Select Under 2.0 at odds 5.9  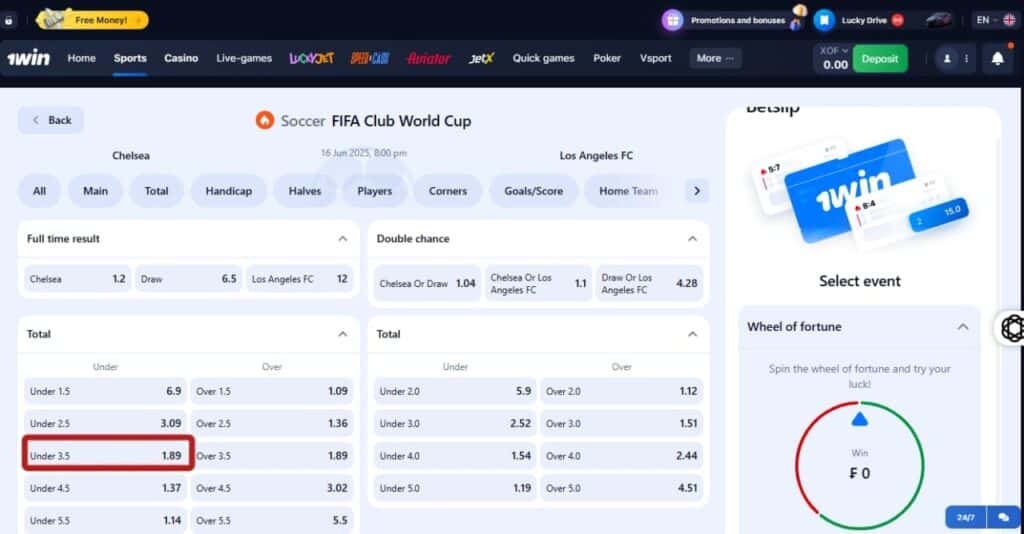tap(455, 391)
